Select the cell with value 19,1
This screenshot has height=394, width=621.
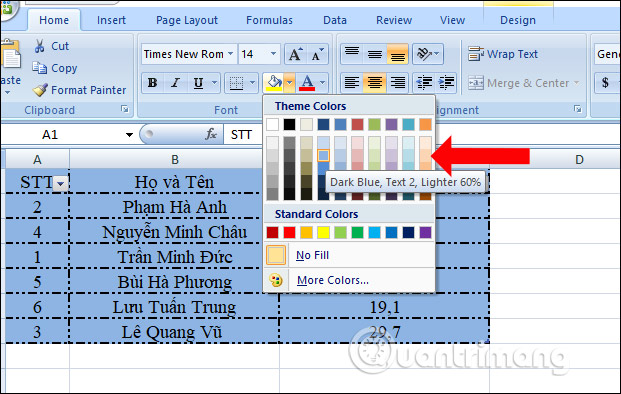(384, 306)
